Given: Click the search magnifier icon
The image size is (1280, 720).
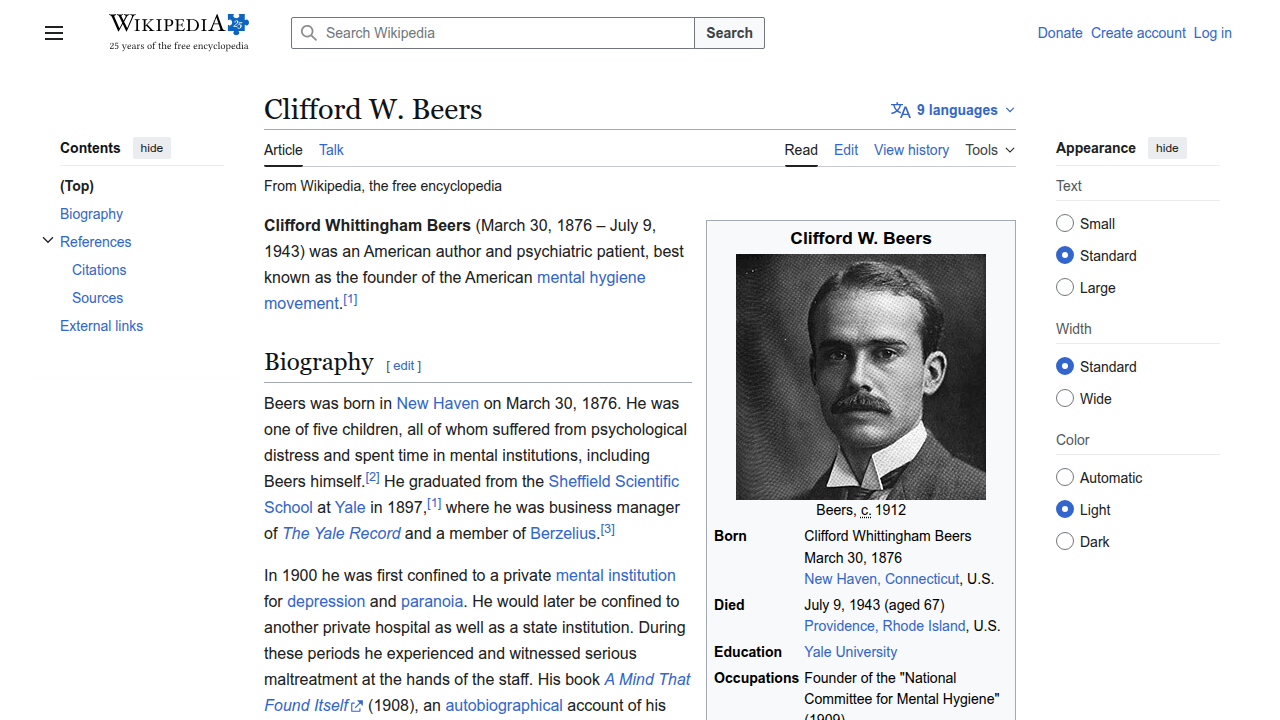Looking at the screenshot, I should pos(309,33).
